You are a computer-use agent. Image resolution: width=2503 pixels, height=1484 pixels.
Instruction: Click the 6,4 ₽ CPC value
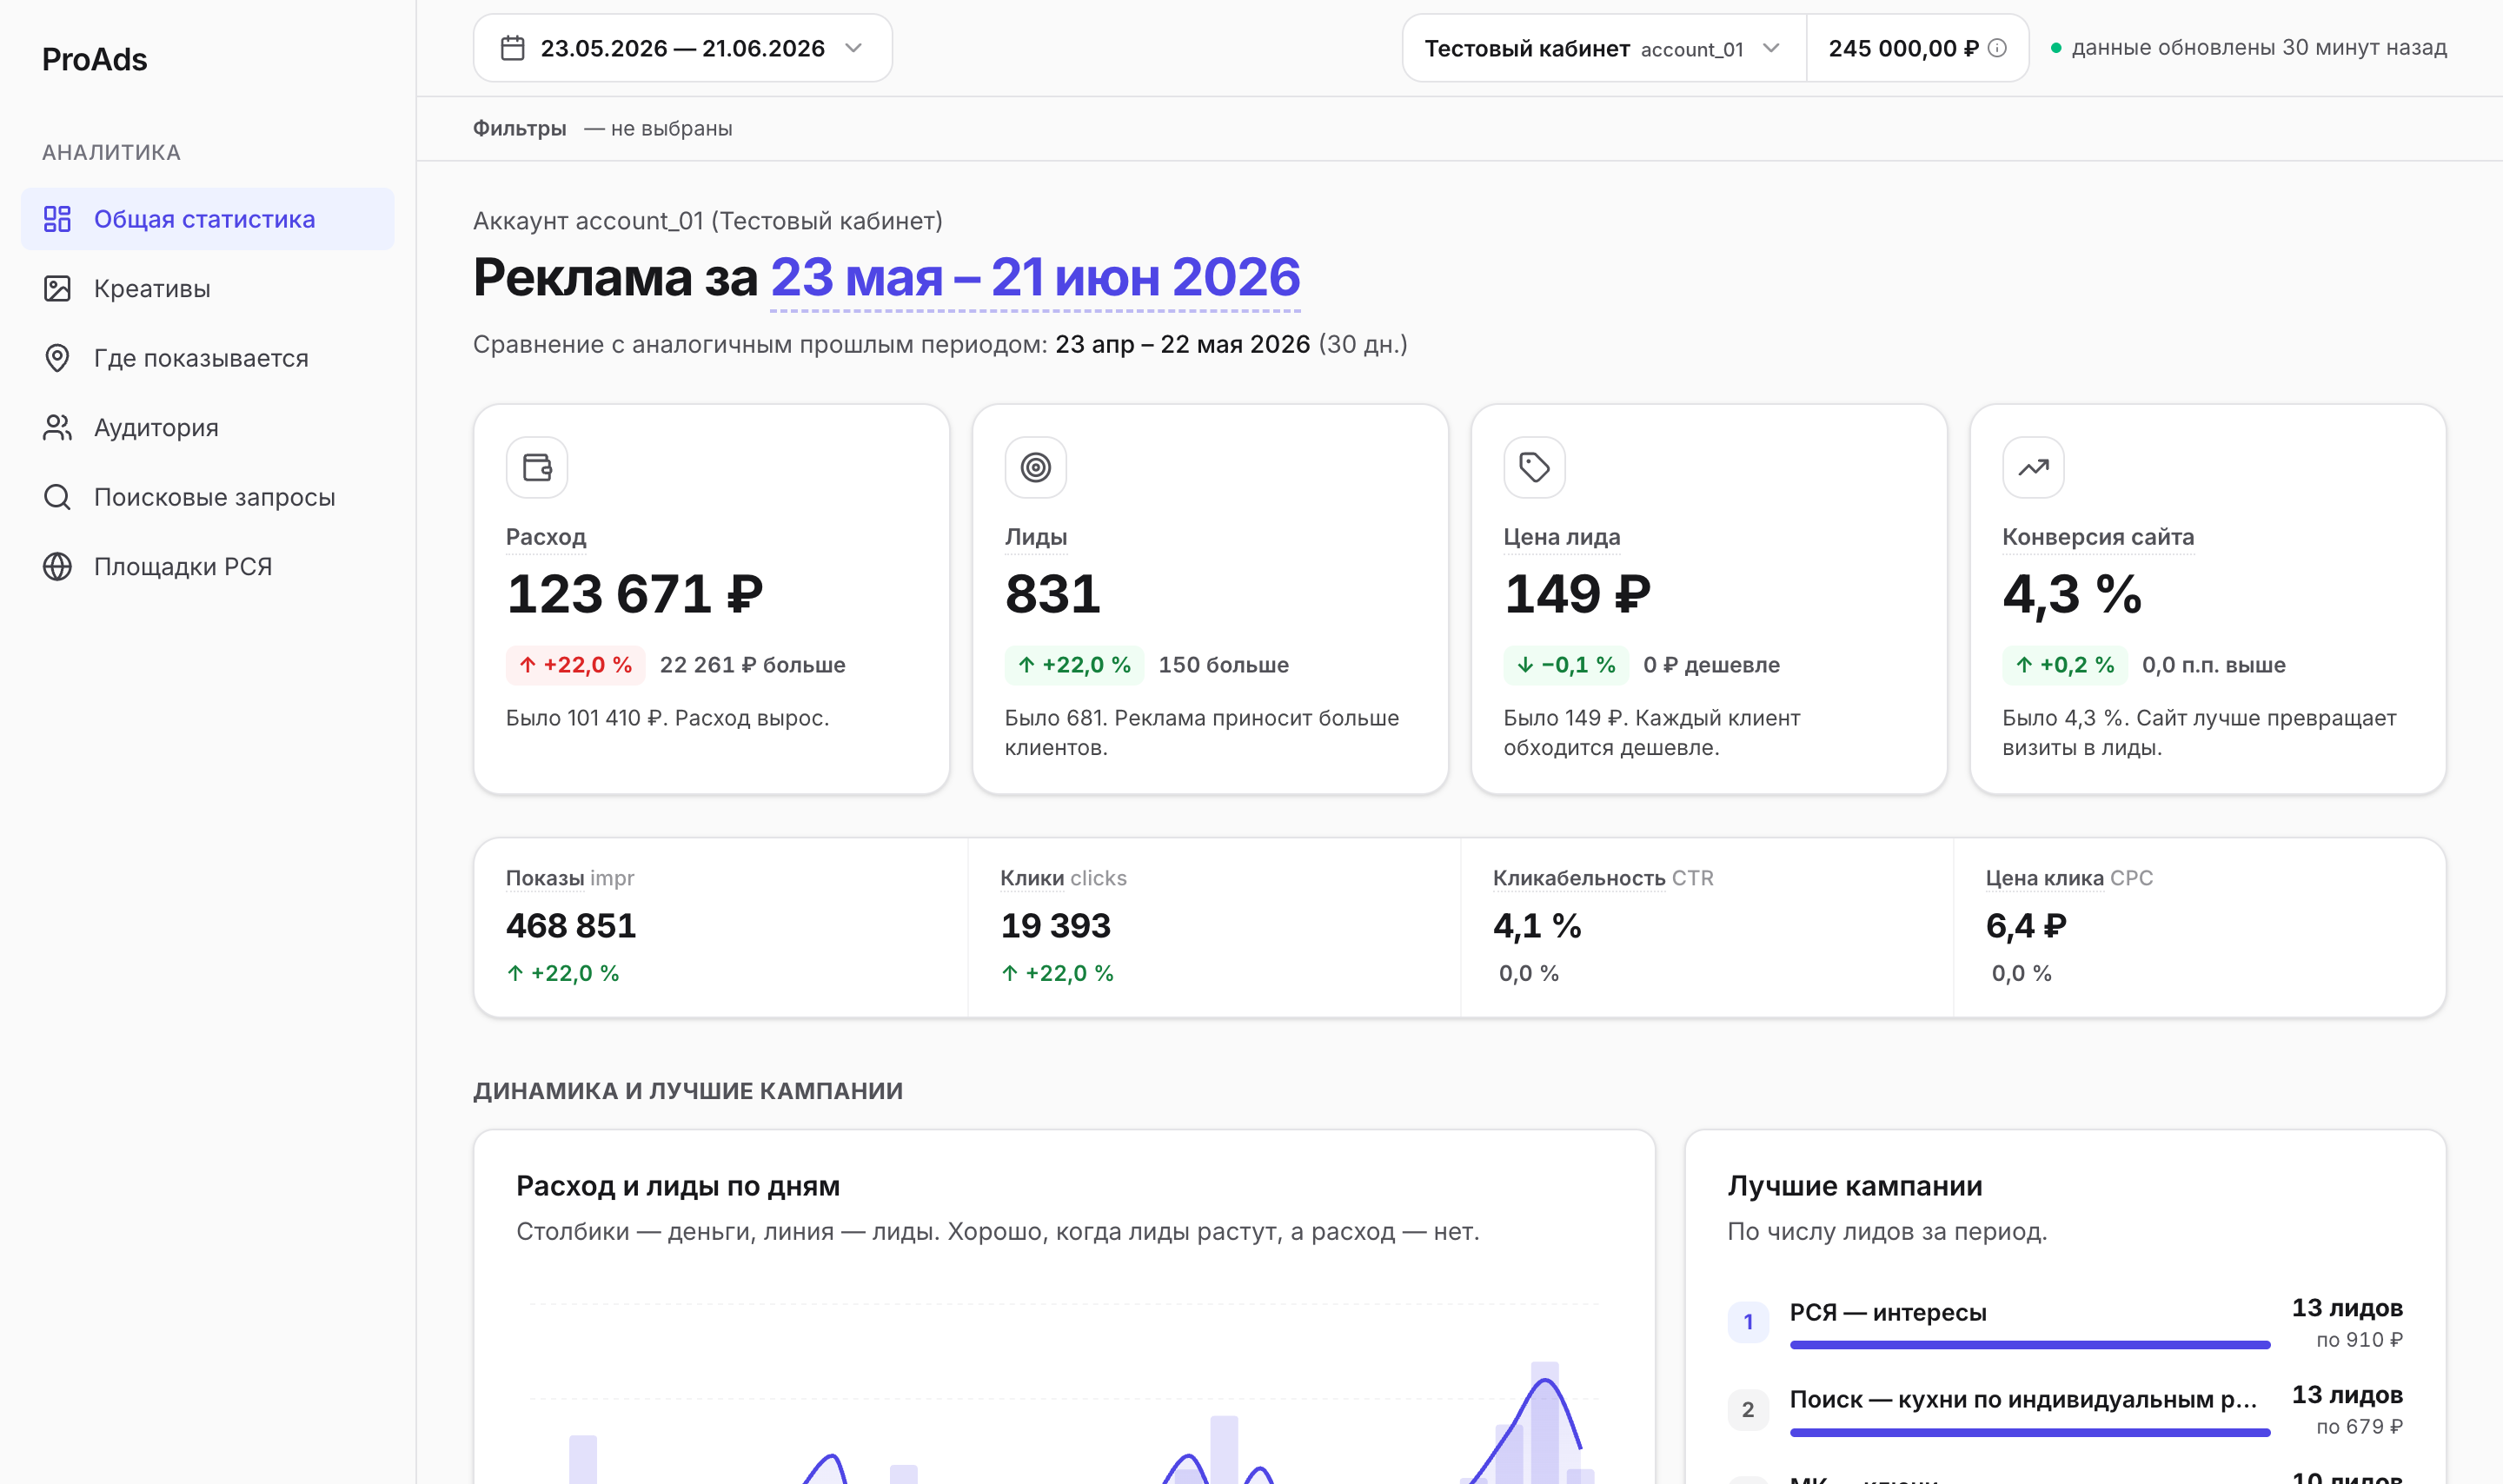(x=2026, y=926)
